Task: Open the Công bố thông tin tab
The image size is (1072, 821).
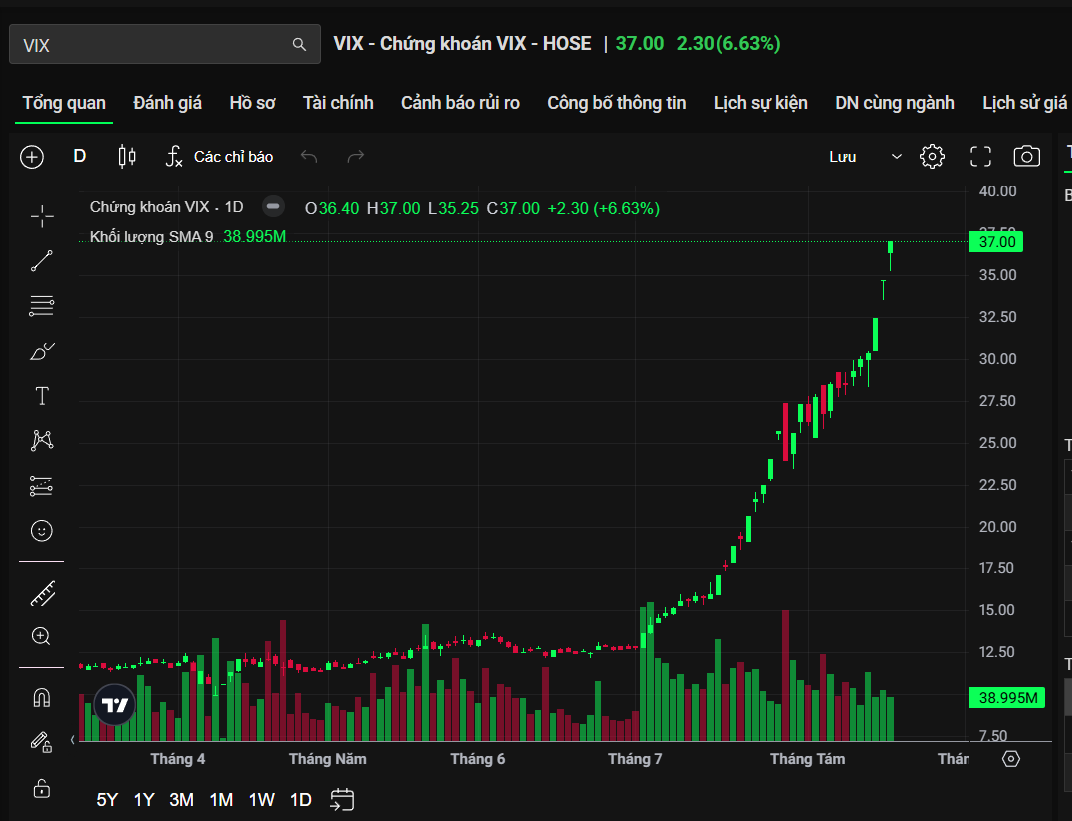Action: click(617, 103)
